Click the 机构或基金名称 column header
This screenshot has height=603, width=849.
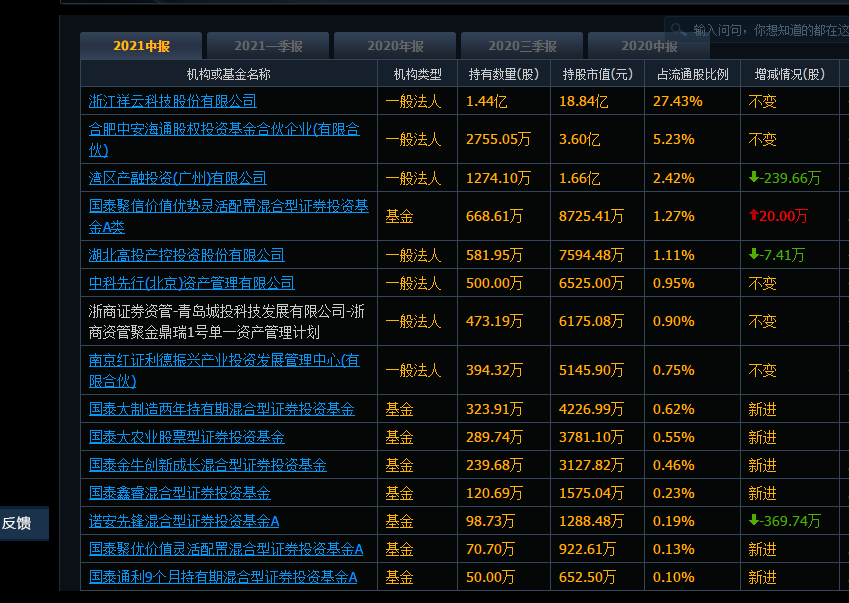pyautogui.click(x=228, y=74)
